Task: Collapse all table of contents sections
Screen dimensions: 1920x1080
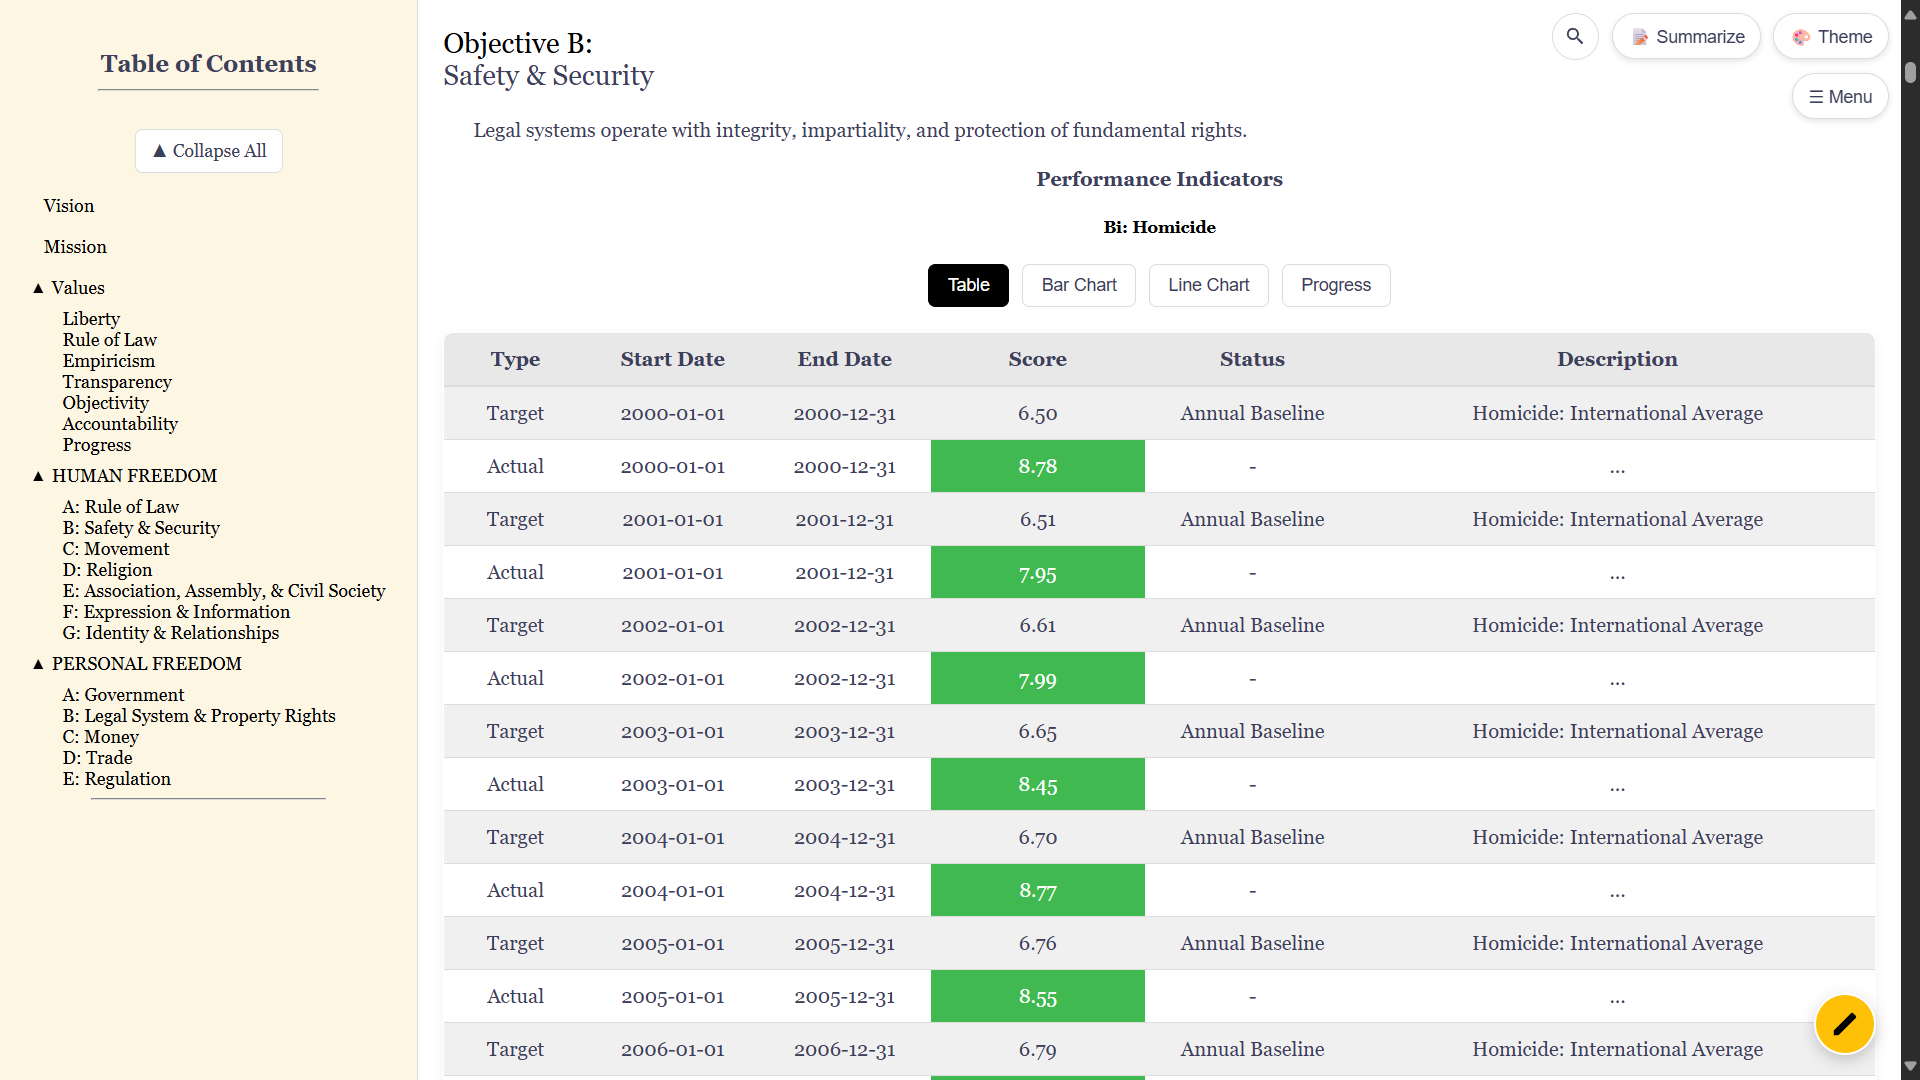Action: click(x=209, y=151)
